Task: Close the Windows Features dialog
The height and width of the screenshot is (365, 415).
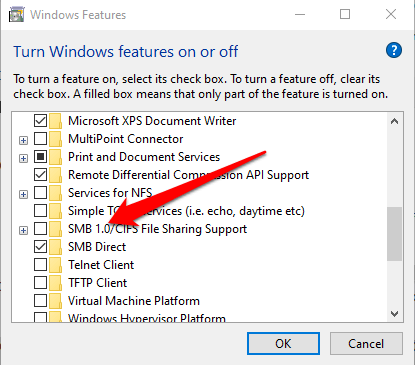Action: pos(391,14)
